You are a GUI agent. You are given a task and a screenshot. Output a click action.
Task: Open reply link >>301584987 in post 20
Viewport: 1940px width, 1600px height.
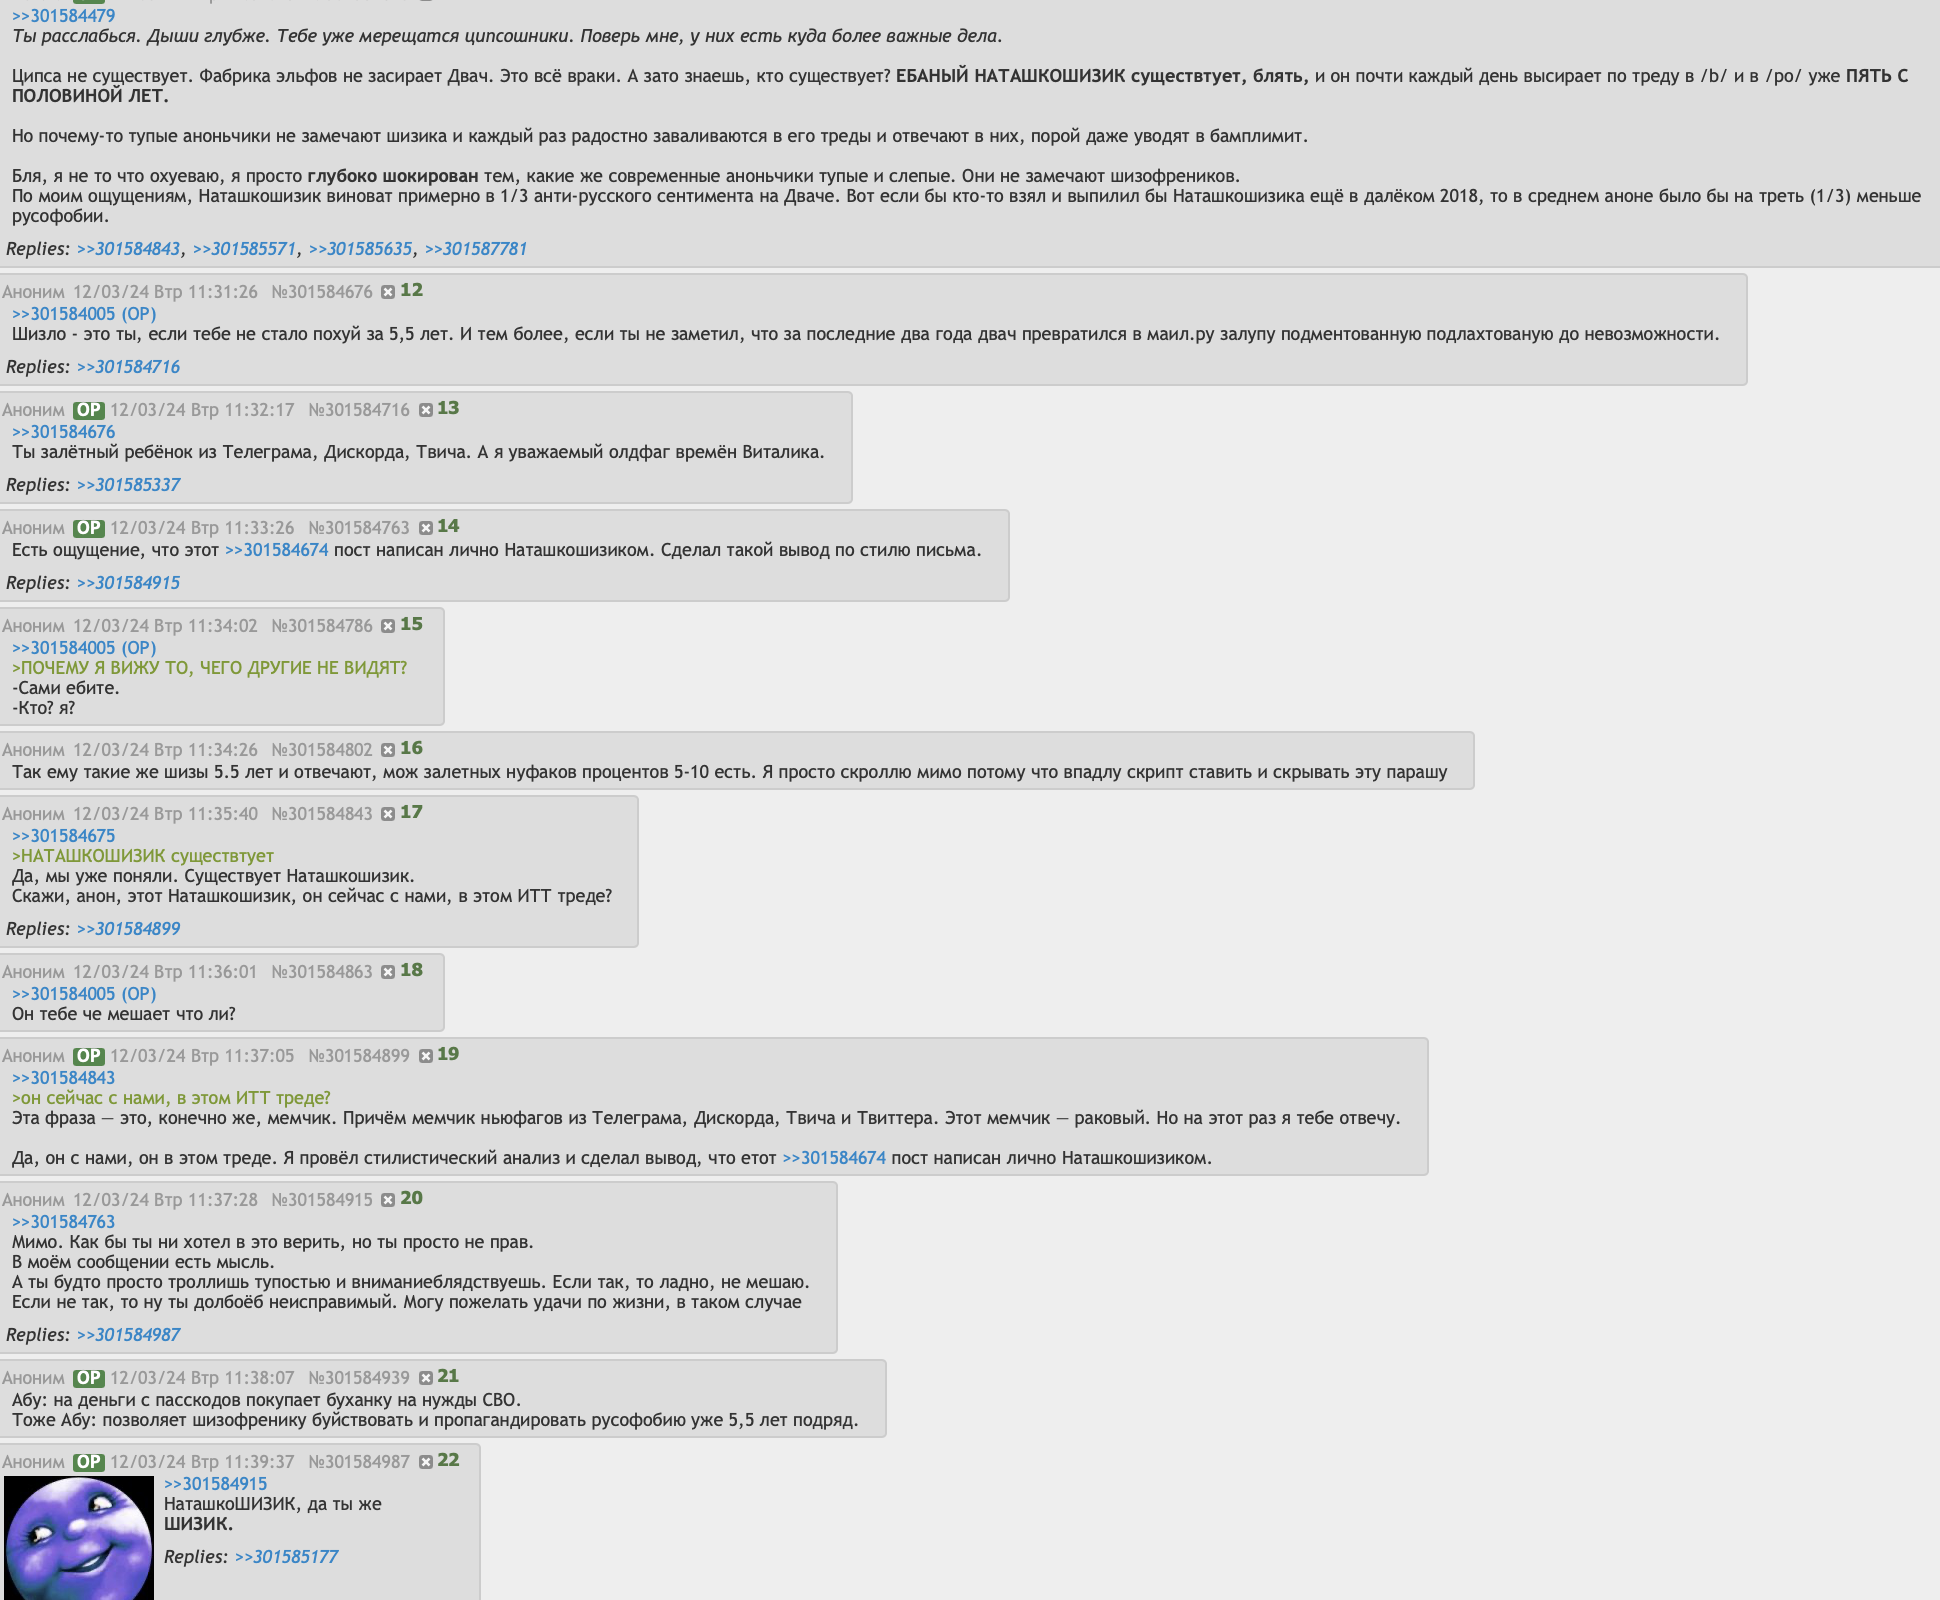[x=128, y=1335]
